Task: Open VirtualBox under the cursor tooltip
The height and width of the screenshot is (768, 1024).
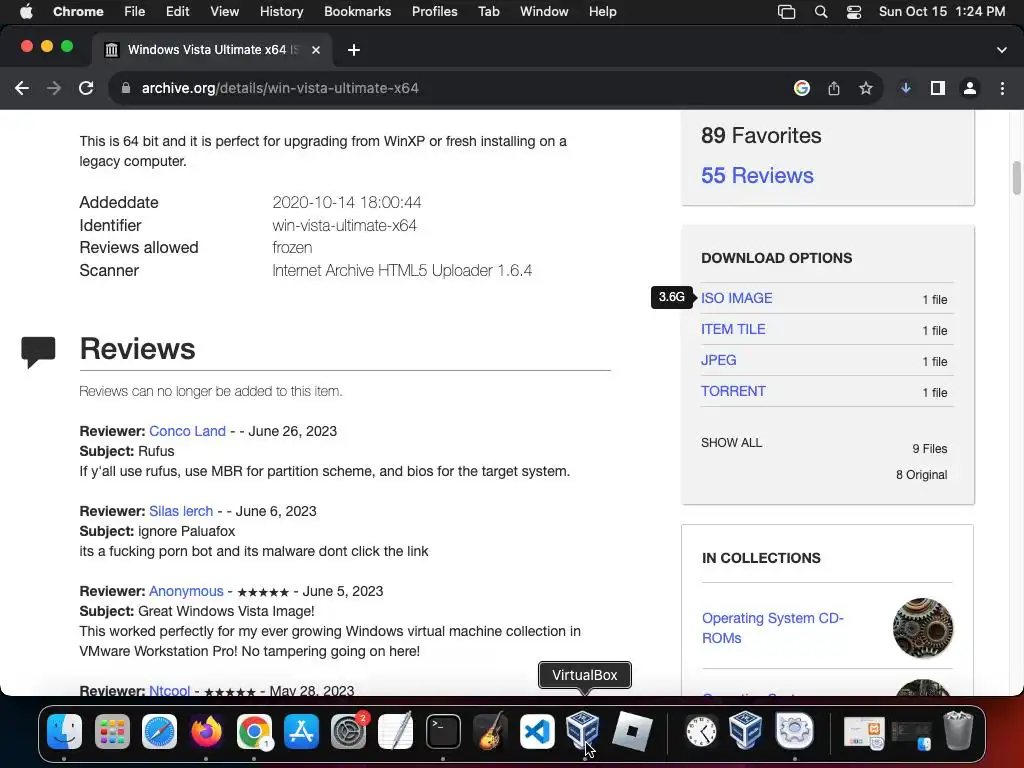Action: (583, 730)
